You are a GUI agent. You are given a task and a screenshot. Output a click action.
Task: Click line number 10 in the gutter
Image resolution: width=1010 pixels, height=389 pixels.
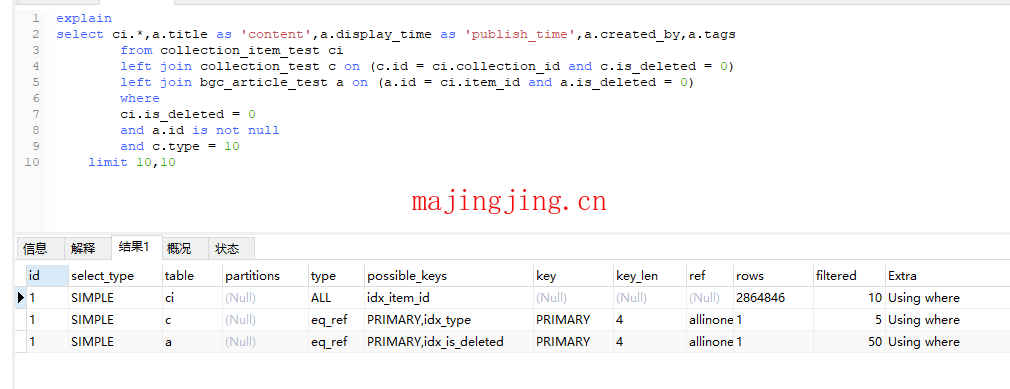coord(32,162)
